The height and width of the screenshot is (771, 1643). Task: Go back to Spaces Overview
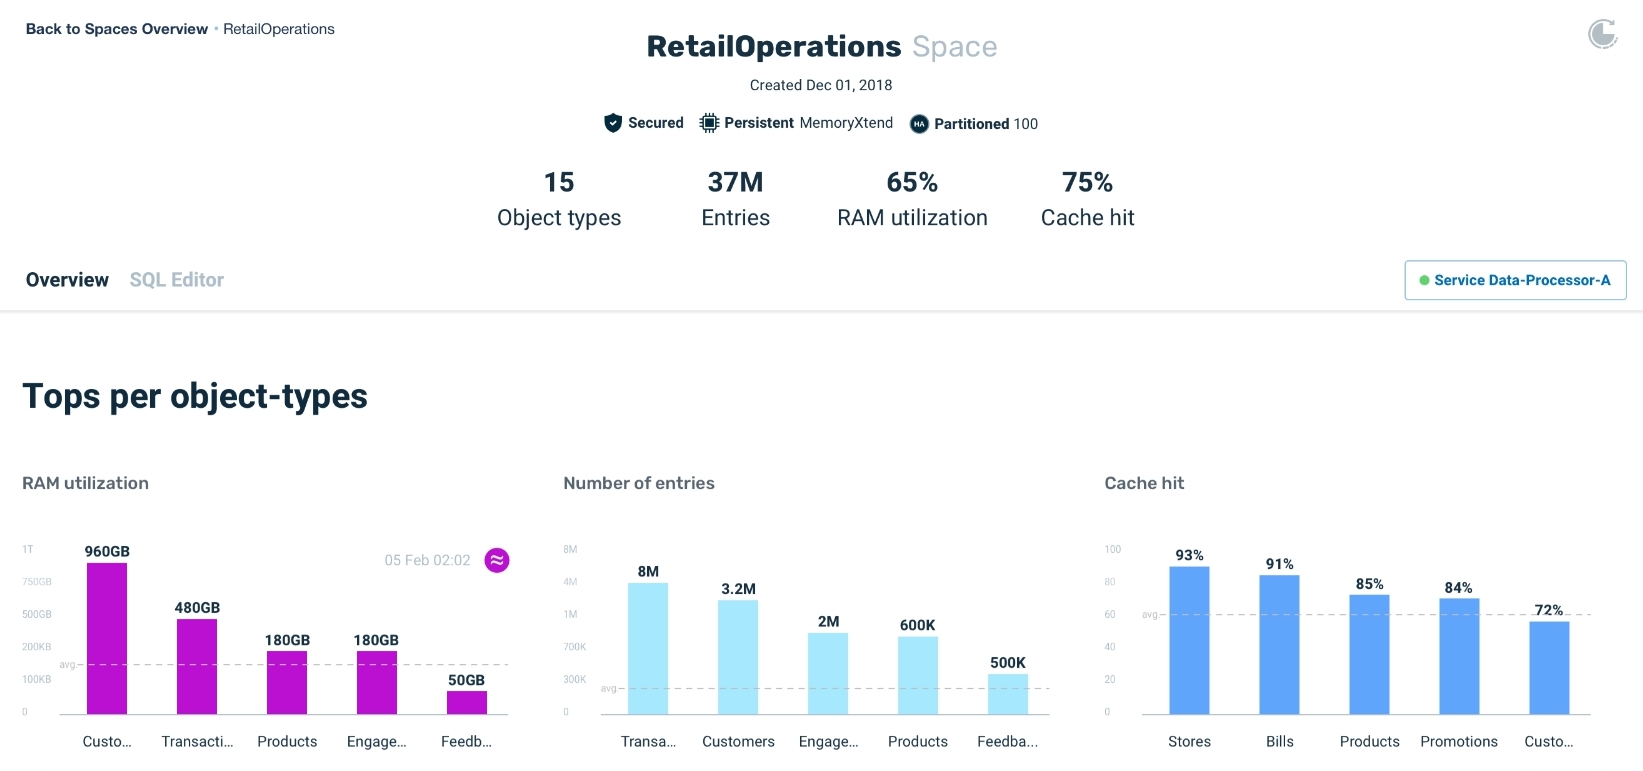point(116,29)
